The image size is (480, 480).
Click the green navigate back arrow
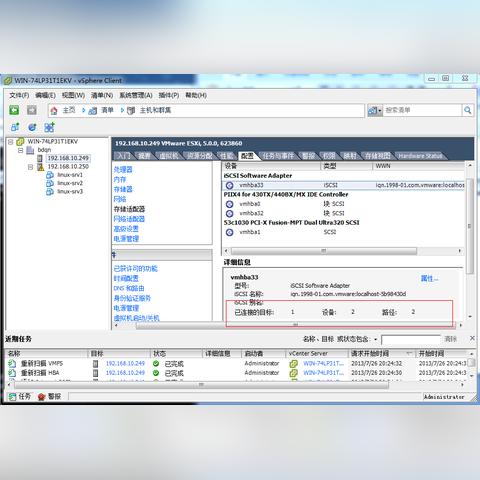[x=14, y=110]
